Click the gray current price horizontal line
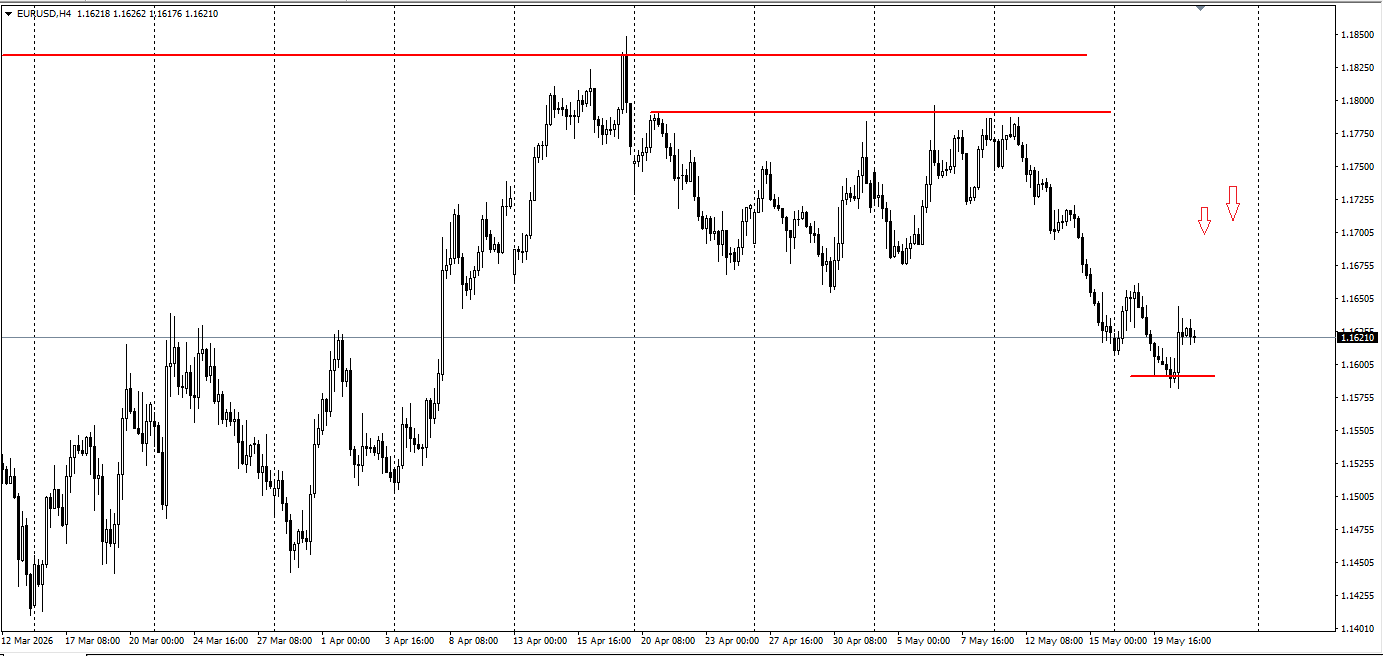Screen dimensions: 1384x656 point(668,338)
